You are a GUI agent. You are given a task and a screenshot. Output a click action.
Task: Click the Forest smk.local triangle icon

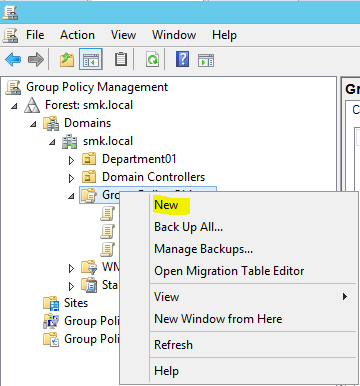[x=32, y=105]
